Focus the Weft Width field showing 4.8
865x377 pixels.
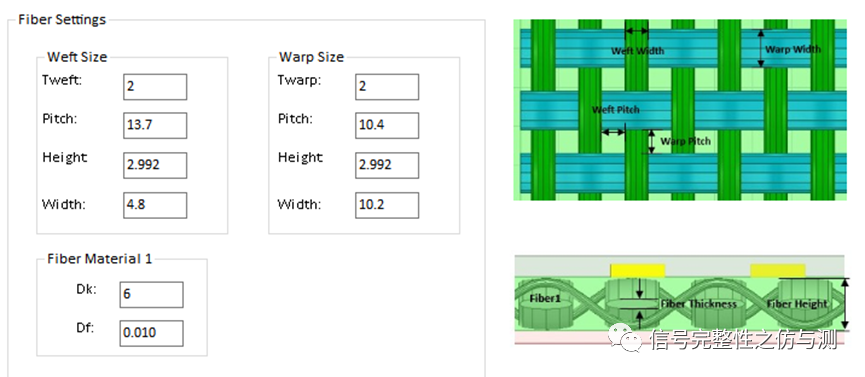click(155, 205)
